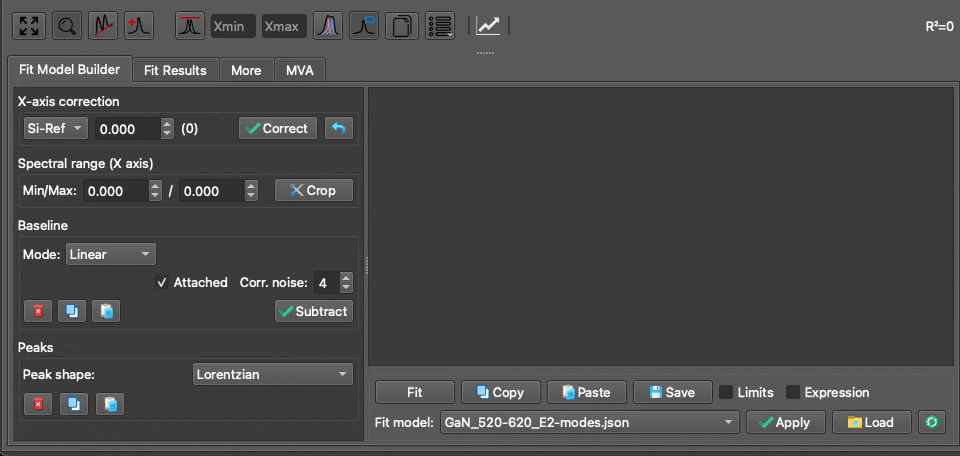The height and width of the screenshot is (456, 960).
Task: Click the Corr. noise stepper arrows
Action: click(x=347, y=283)
